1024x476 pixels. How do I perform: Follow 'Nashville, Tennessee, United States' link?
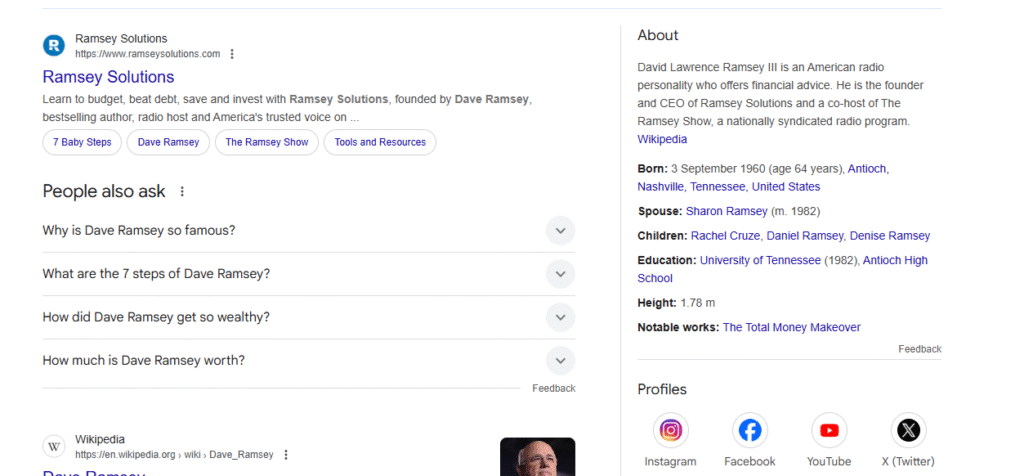729,187
